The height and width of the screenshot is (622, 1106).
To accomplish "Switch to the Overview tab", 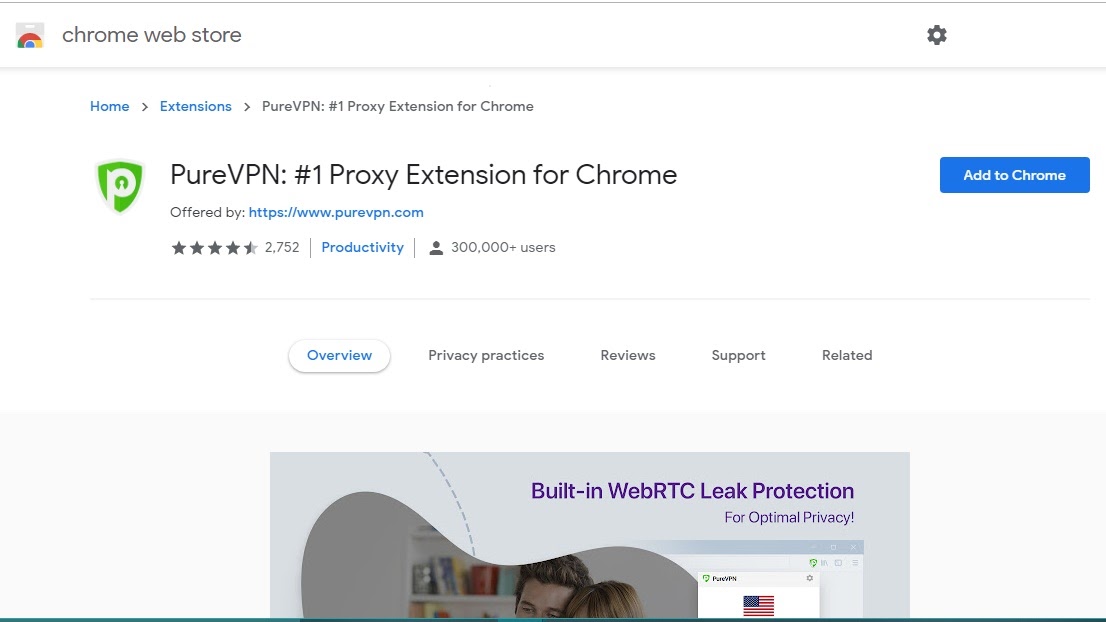I will (x=339, y=355).
